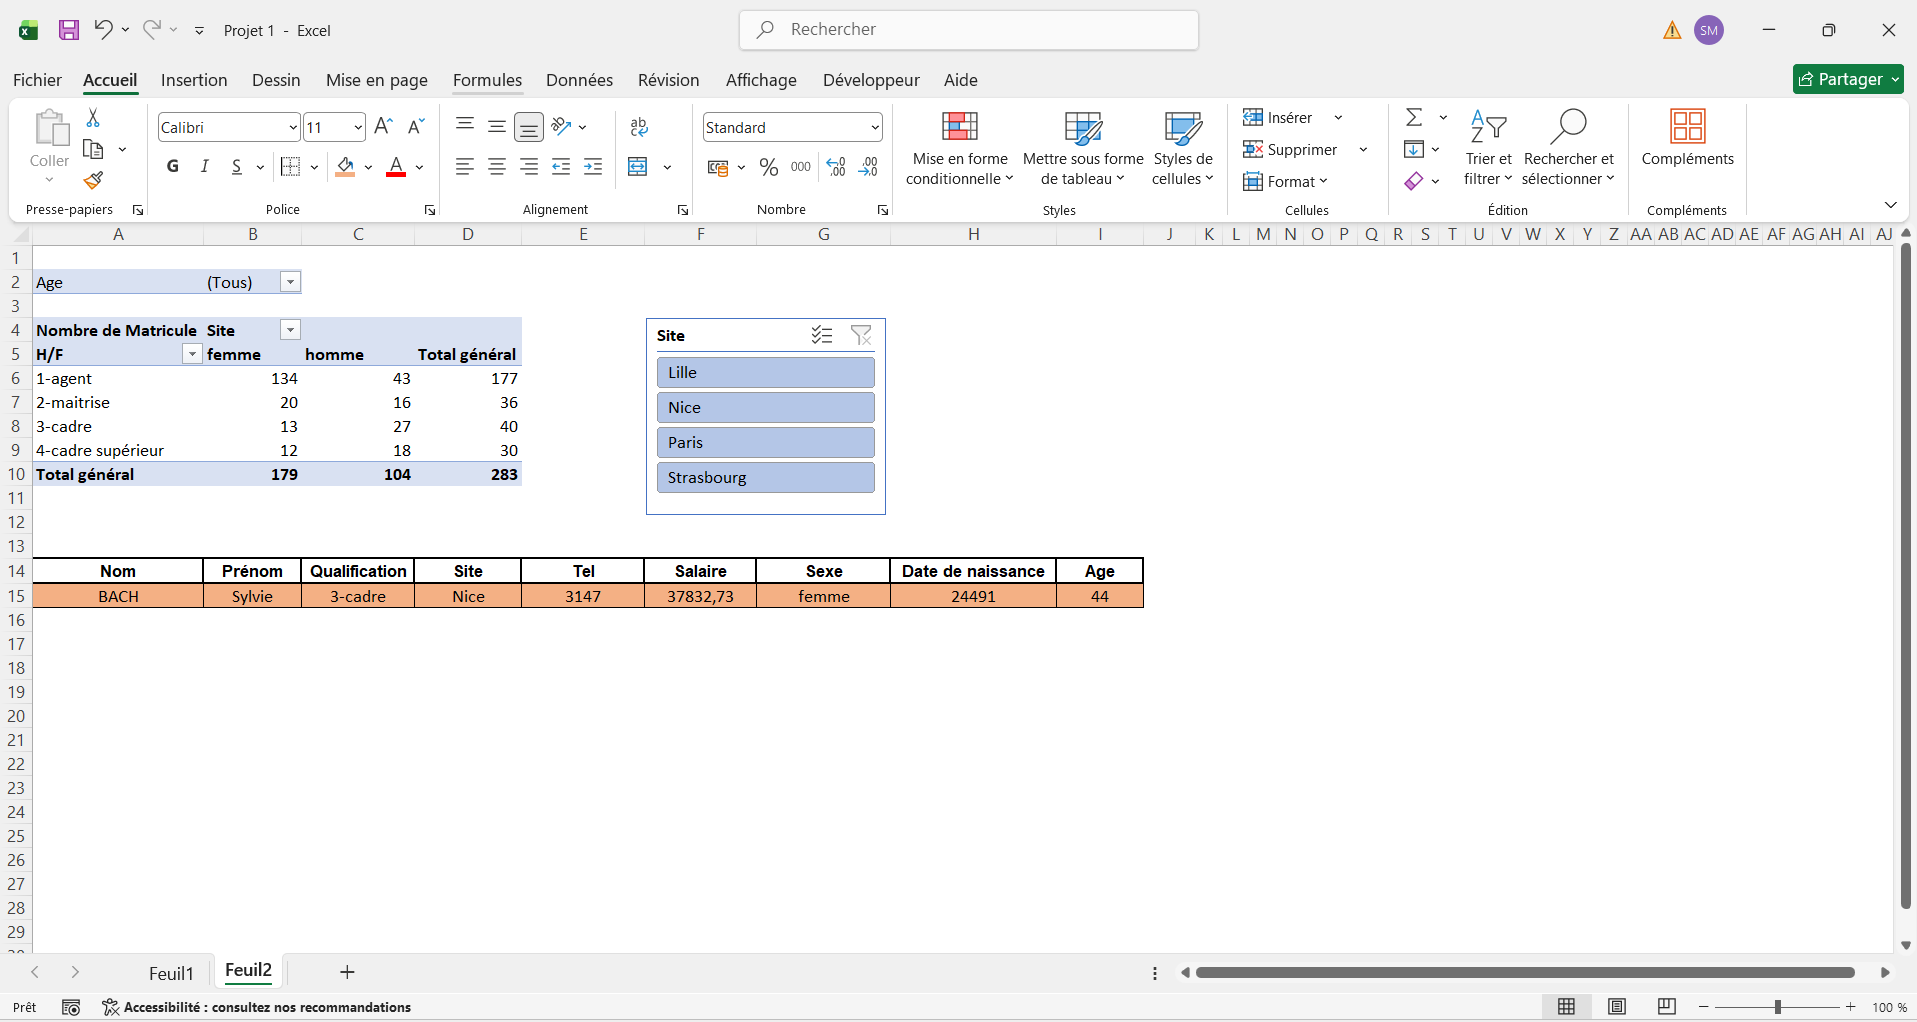The width and height of the screenshot is (1917, 1022).
Task: Open the Données ribbon tab
Action: (x=579, y=80)
